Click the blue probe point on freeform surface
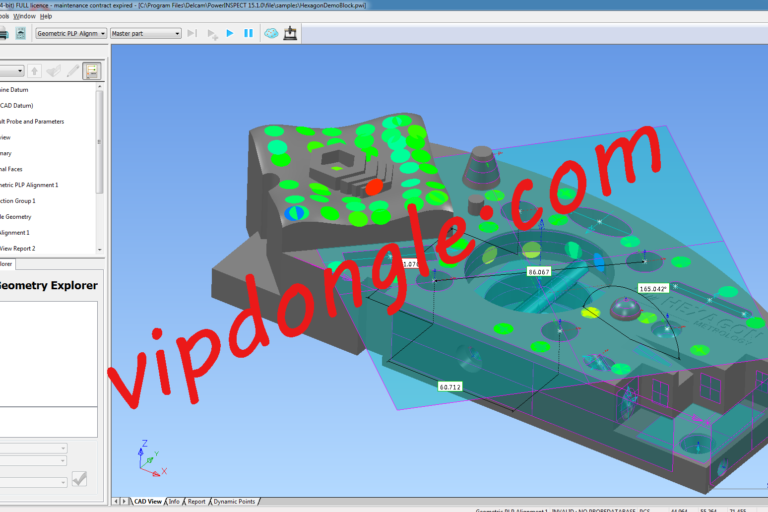 pyautogui.click(x=296, y=213)
